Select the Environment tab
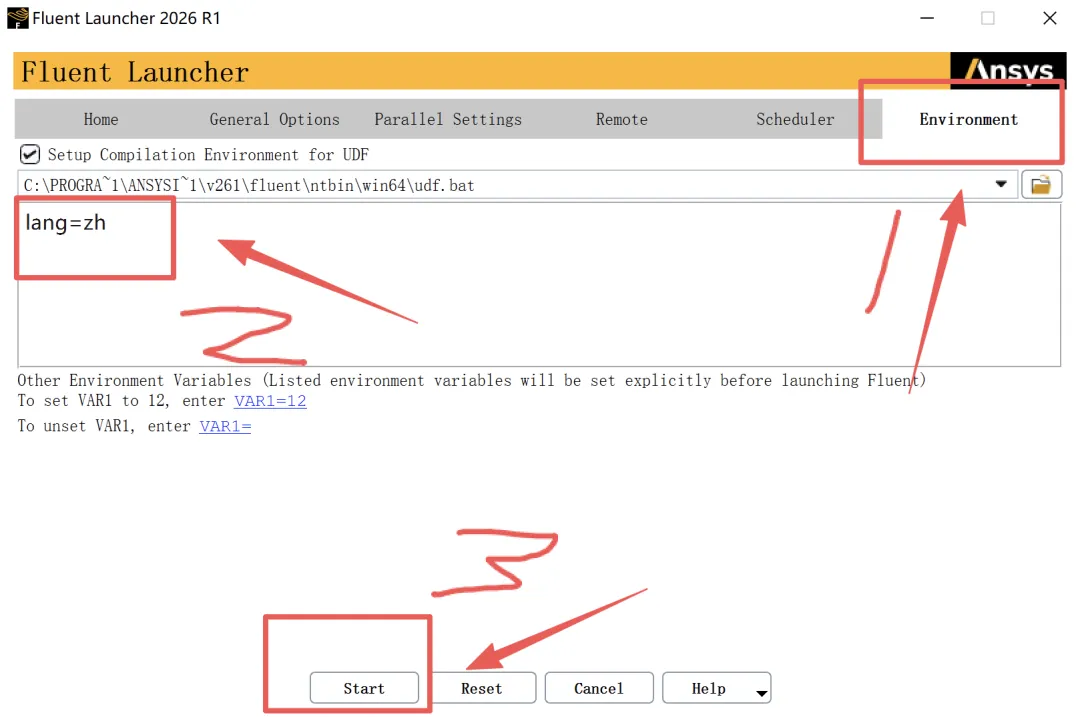The image size is (1080, 717). coord(968,119)
